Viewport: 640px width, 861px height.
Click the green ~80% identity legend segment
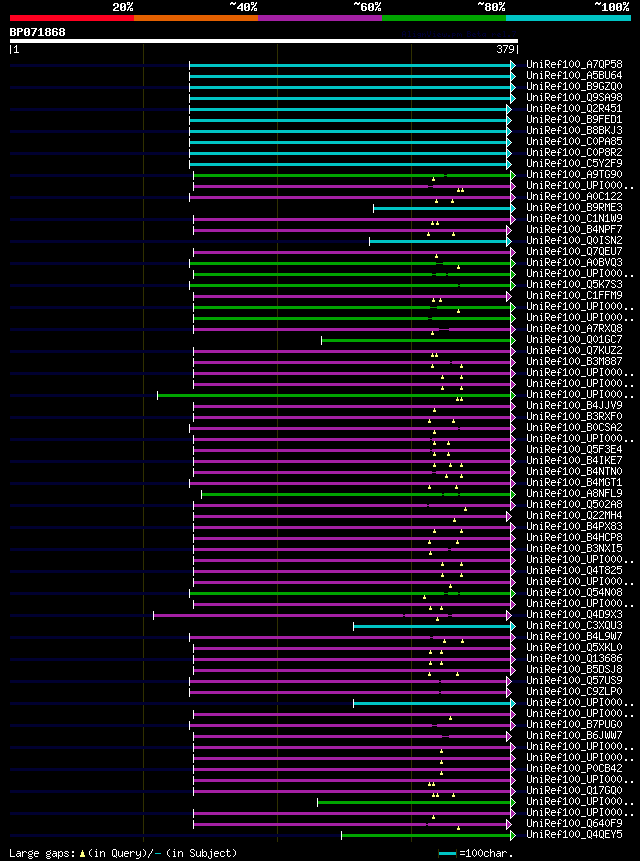[x=444, y=18]
